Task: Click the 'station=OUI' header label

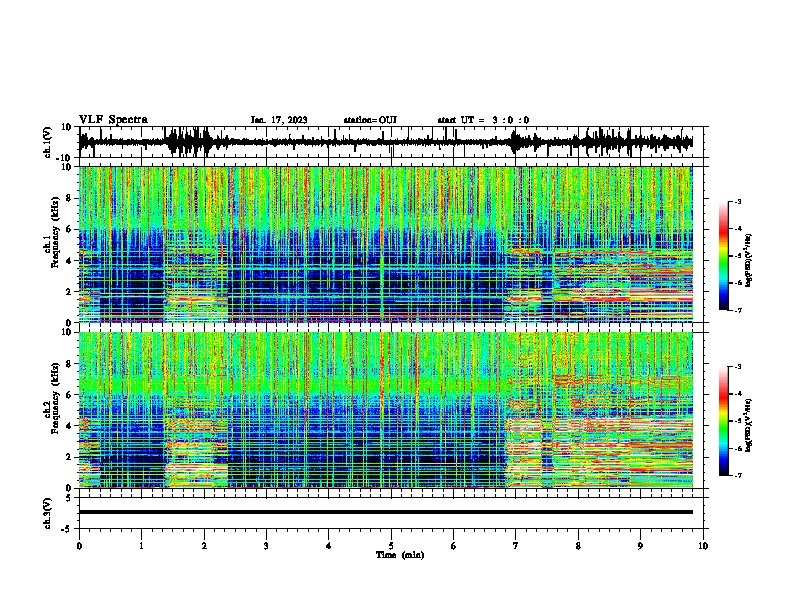Action: tap(370, 120)
